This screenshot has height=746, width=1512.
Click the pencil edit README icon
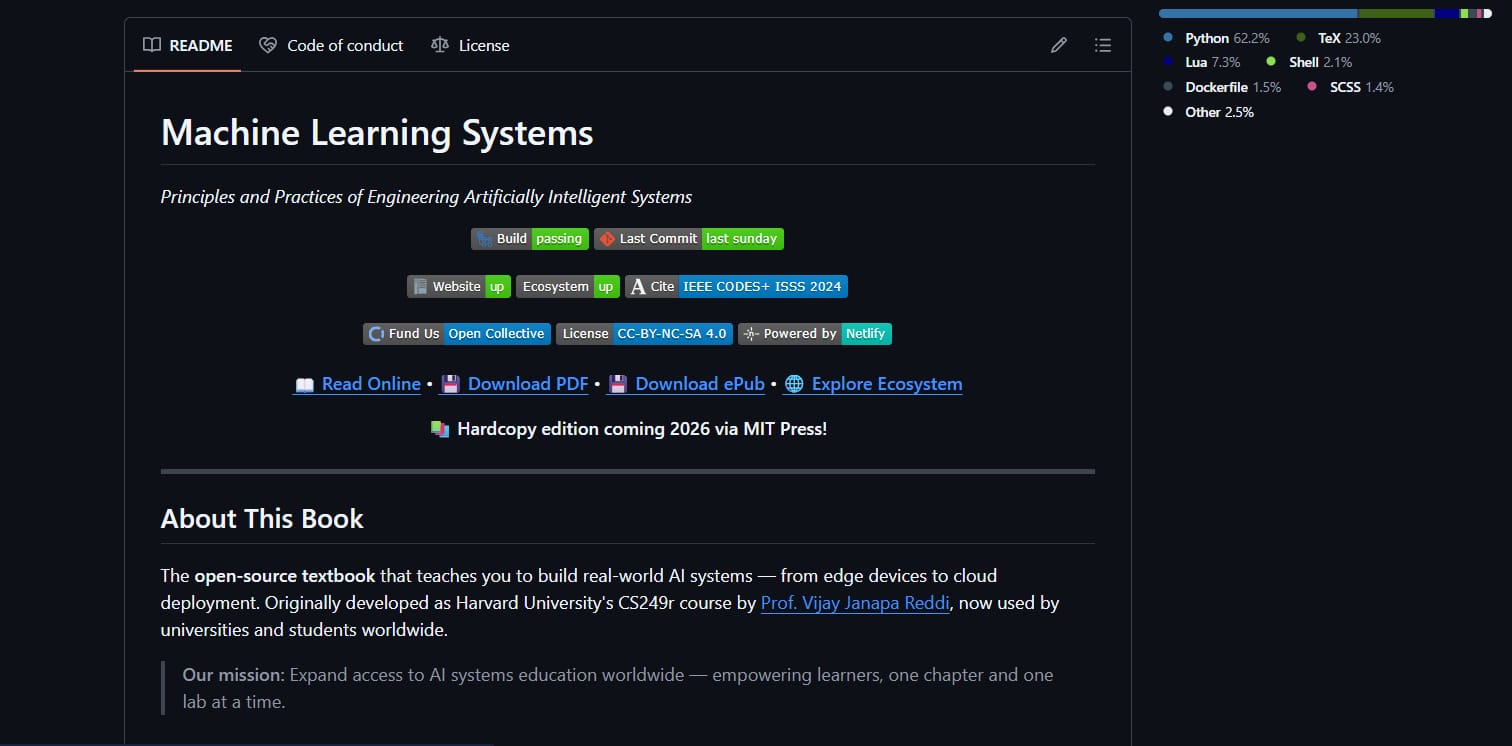coord(1058,45)
